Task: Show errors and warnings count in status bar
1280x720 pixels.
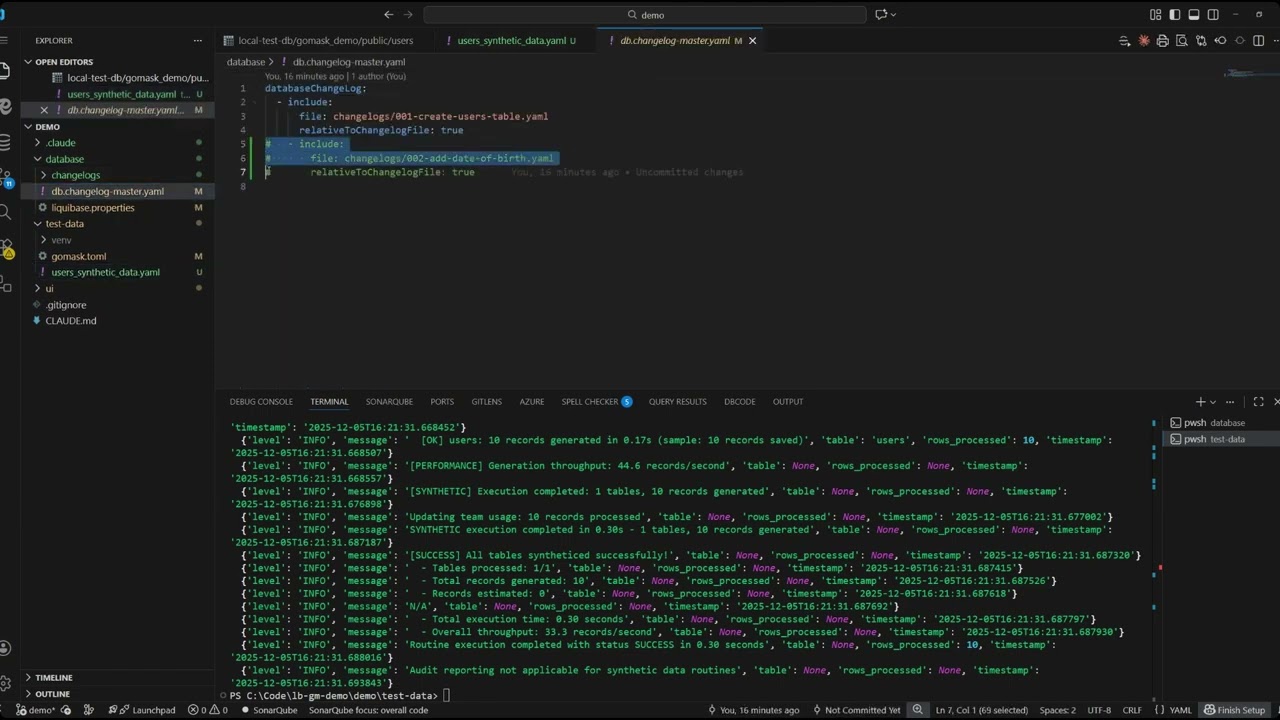Action: pos(208,711)
